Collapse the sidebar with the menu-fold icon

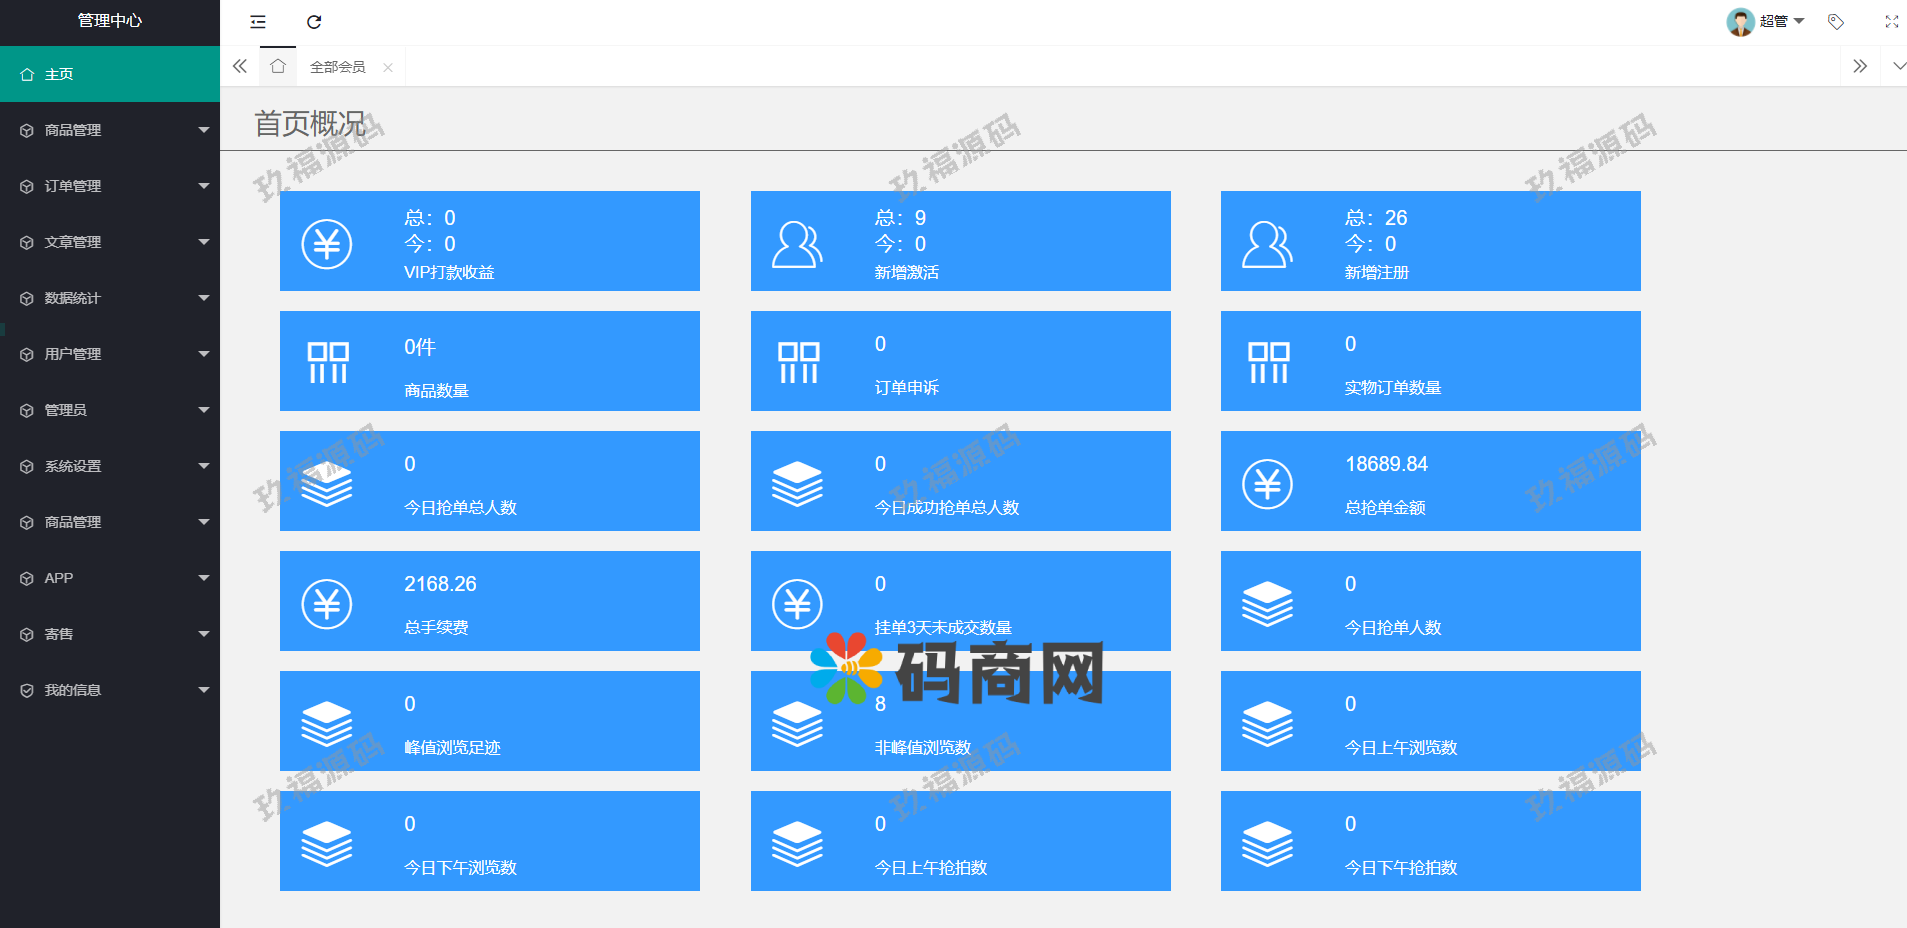click(258, 22)
